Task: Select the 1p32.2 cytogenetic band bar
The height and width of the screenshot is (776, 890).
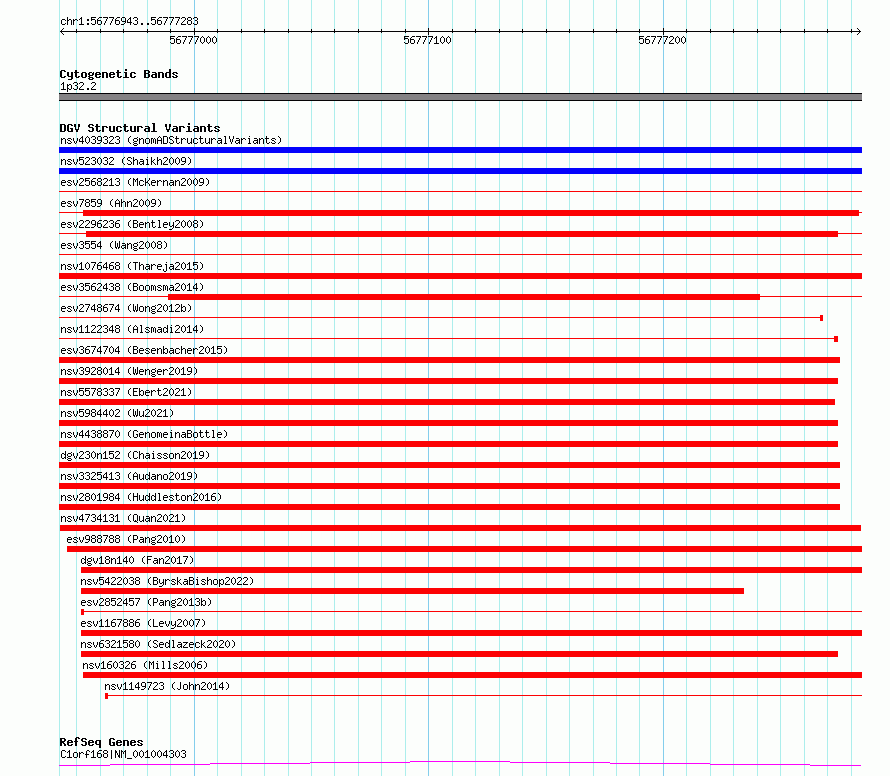Action: pos(460,97)
